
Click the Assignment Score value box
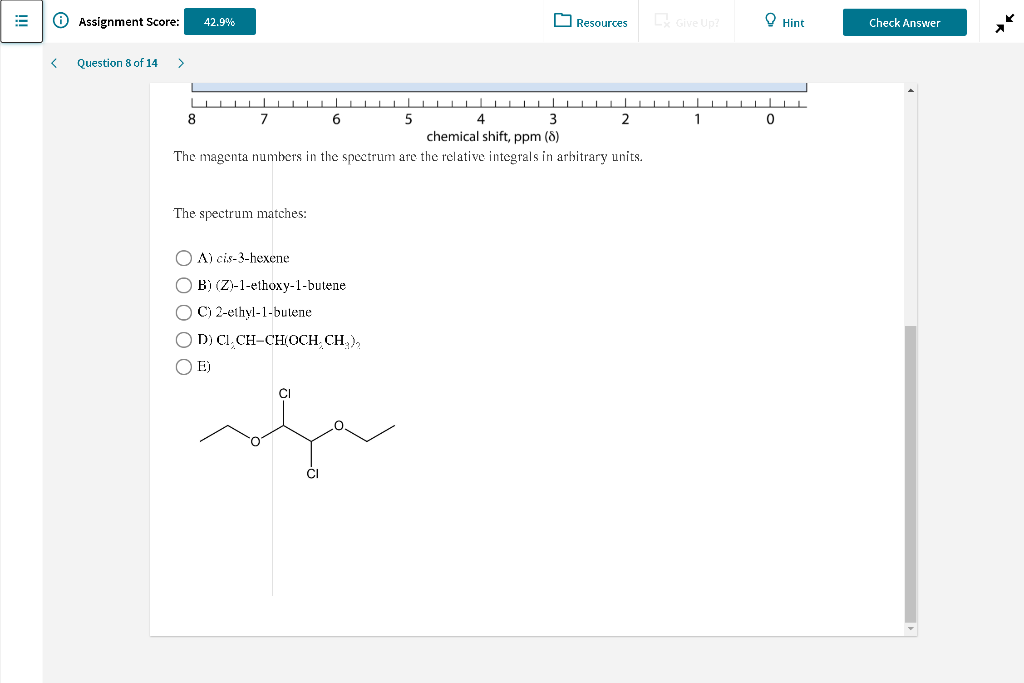pyautogui.click(x=220, y=20)
